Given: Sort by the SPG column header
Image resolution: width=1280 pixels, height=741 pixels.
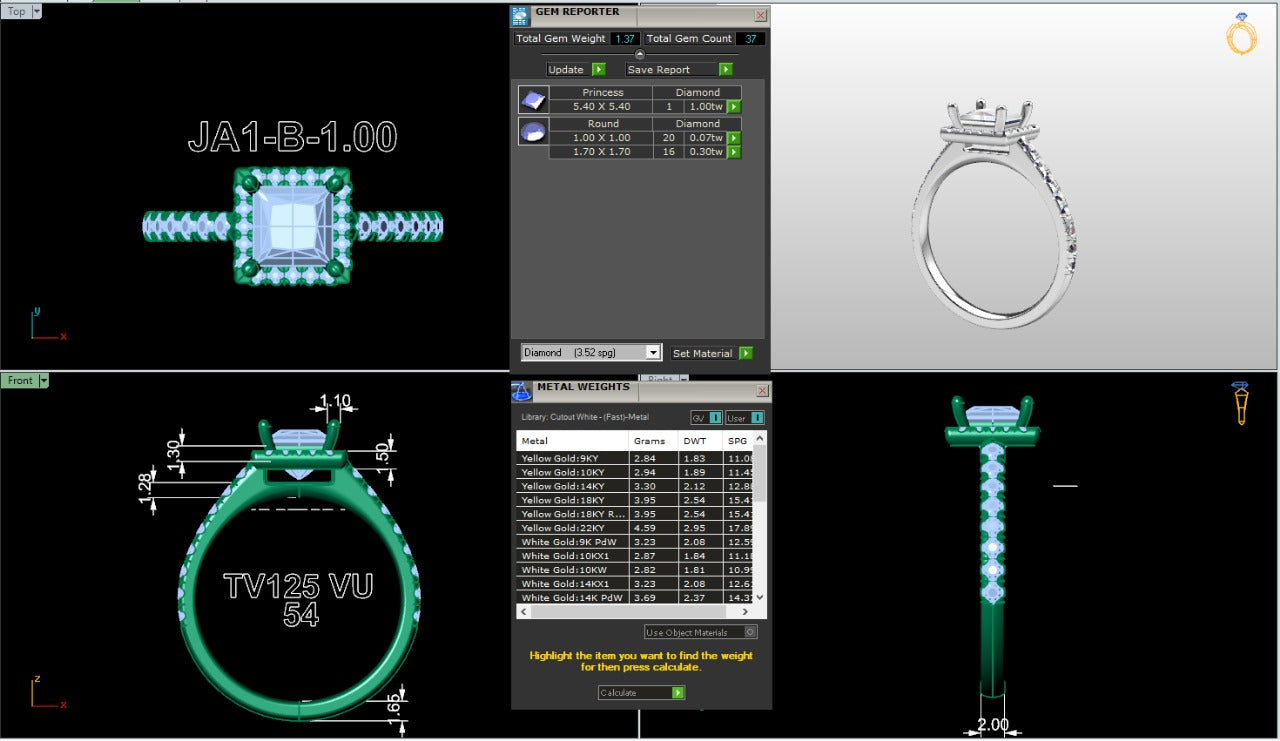Looking at the screenshot, I should point(737,441).
